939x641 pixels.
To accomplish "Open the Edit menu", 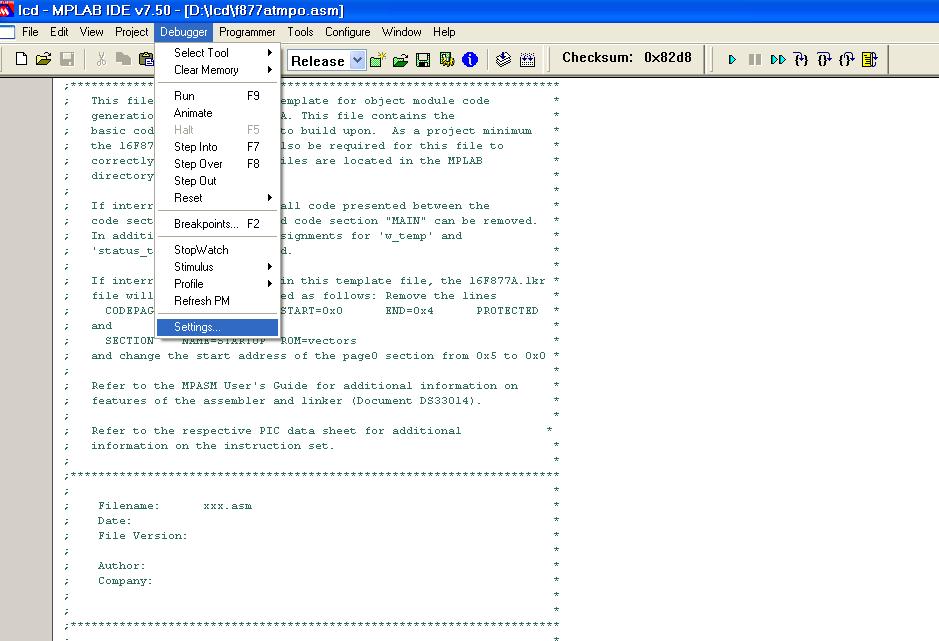I will pos(59,32).
